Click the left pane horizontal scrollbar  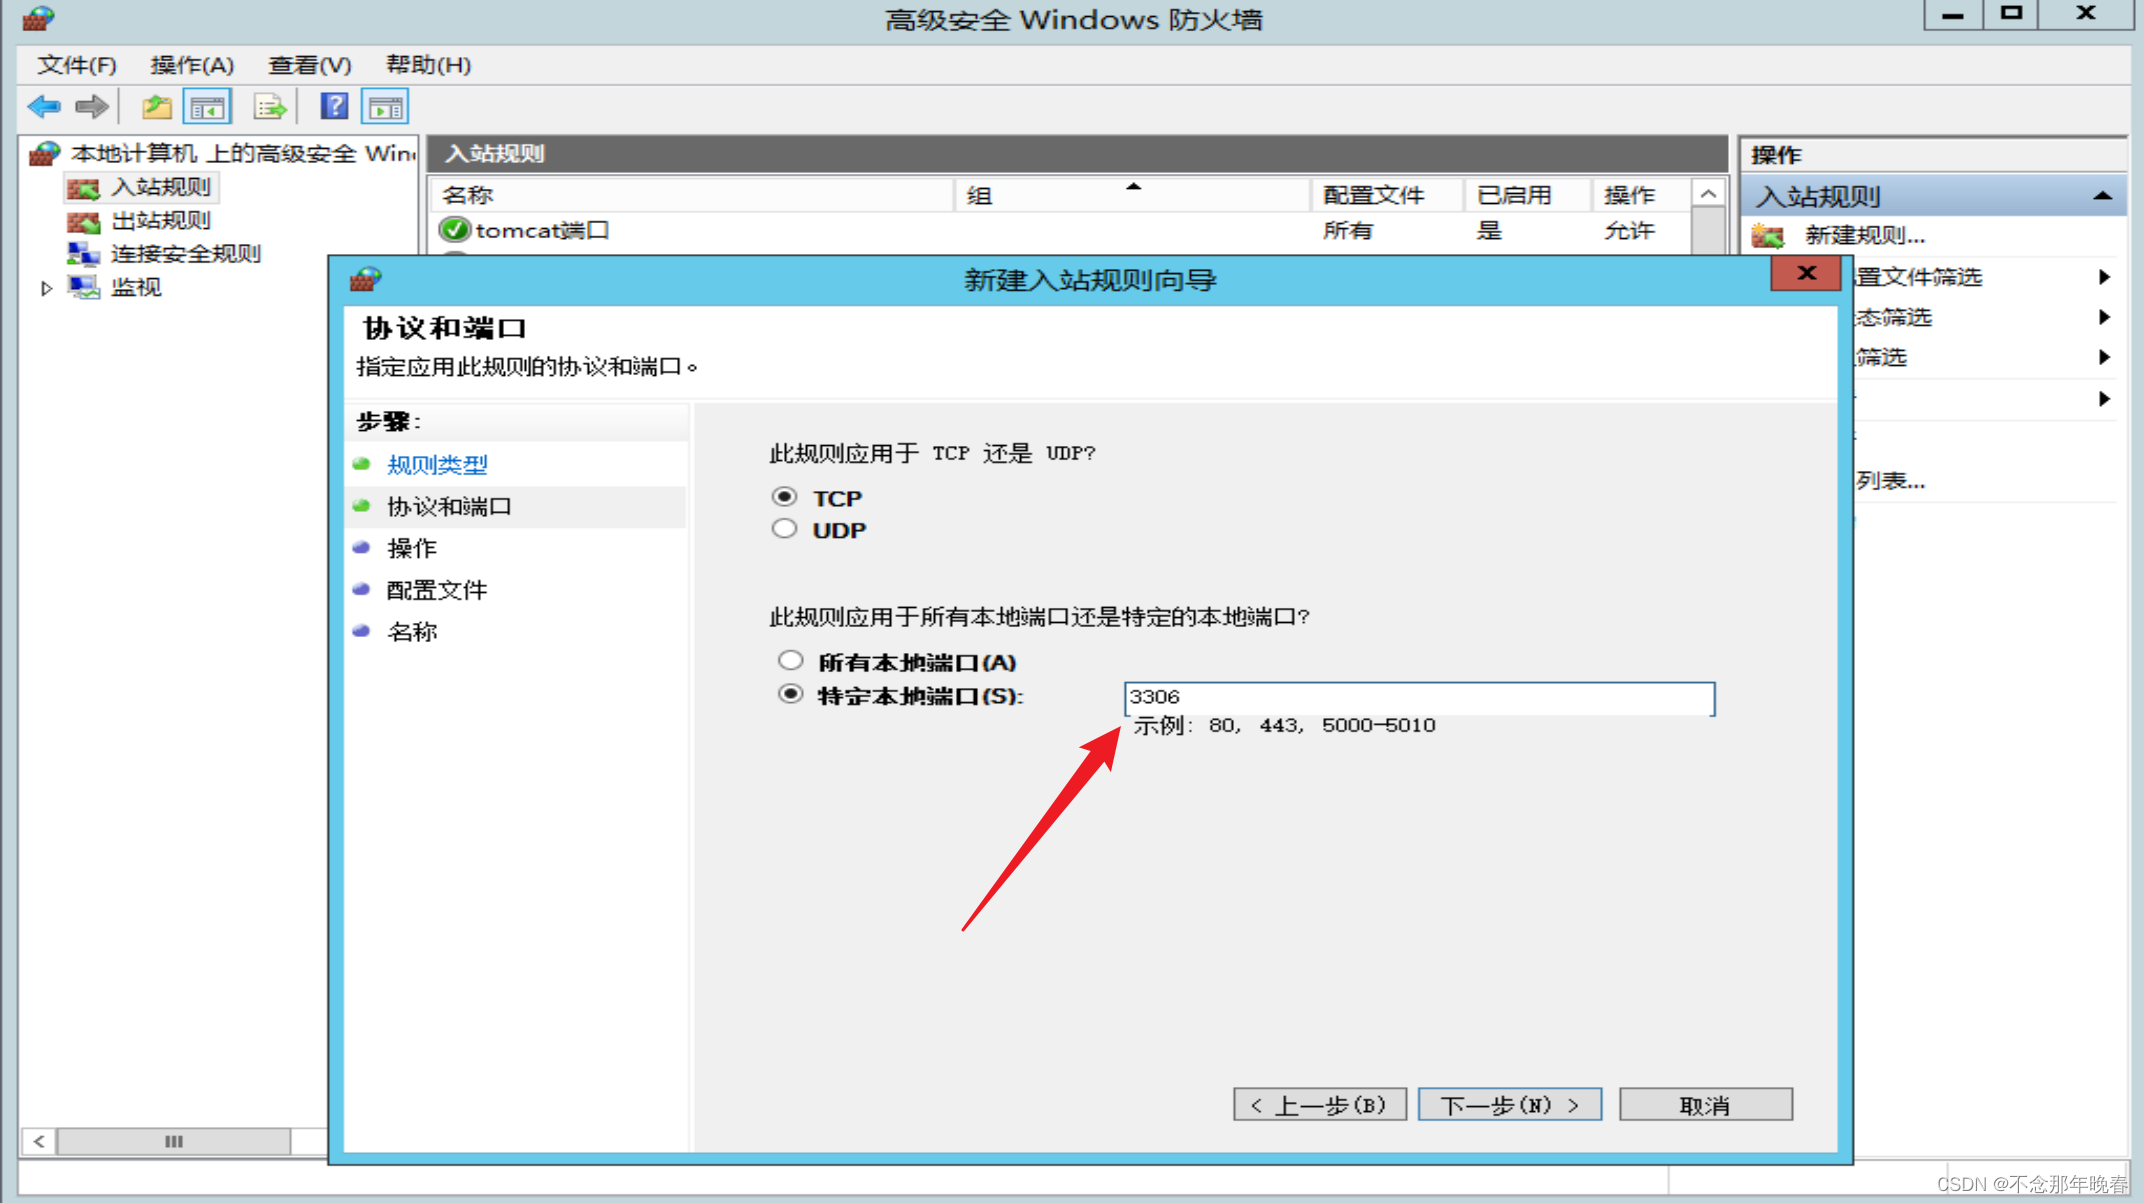174,1141
